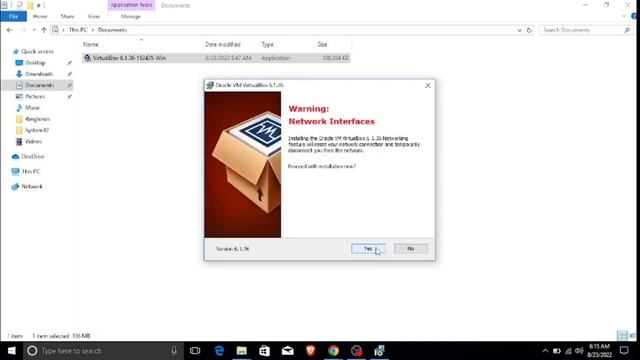This screenshot has width=640, height=360.
Task: Open the VirtualBox installer taskbar icon
Action: (379, 351)
